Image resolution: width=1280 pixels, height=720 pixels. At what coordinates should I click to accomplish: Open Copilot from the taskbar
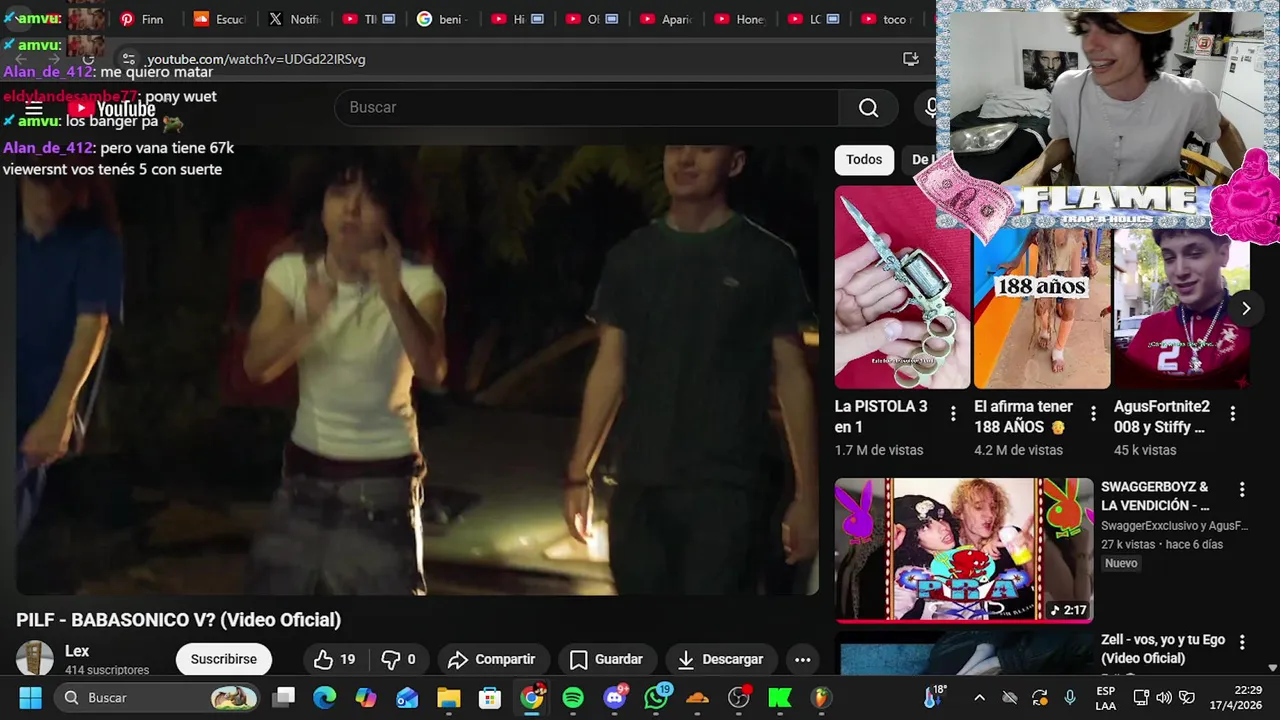coord(366,697)
